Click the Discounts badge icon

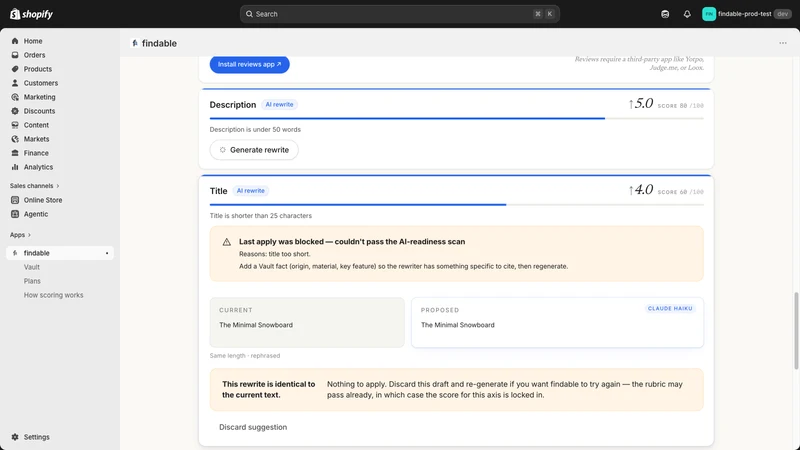(x=15, y=111)
